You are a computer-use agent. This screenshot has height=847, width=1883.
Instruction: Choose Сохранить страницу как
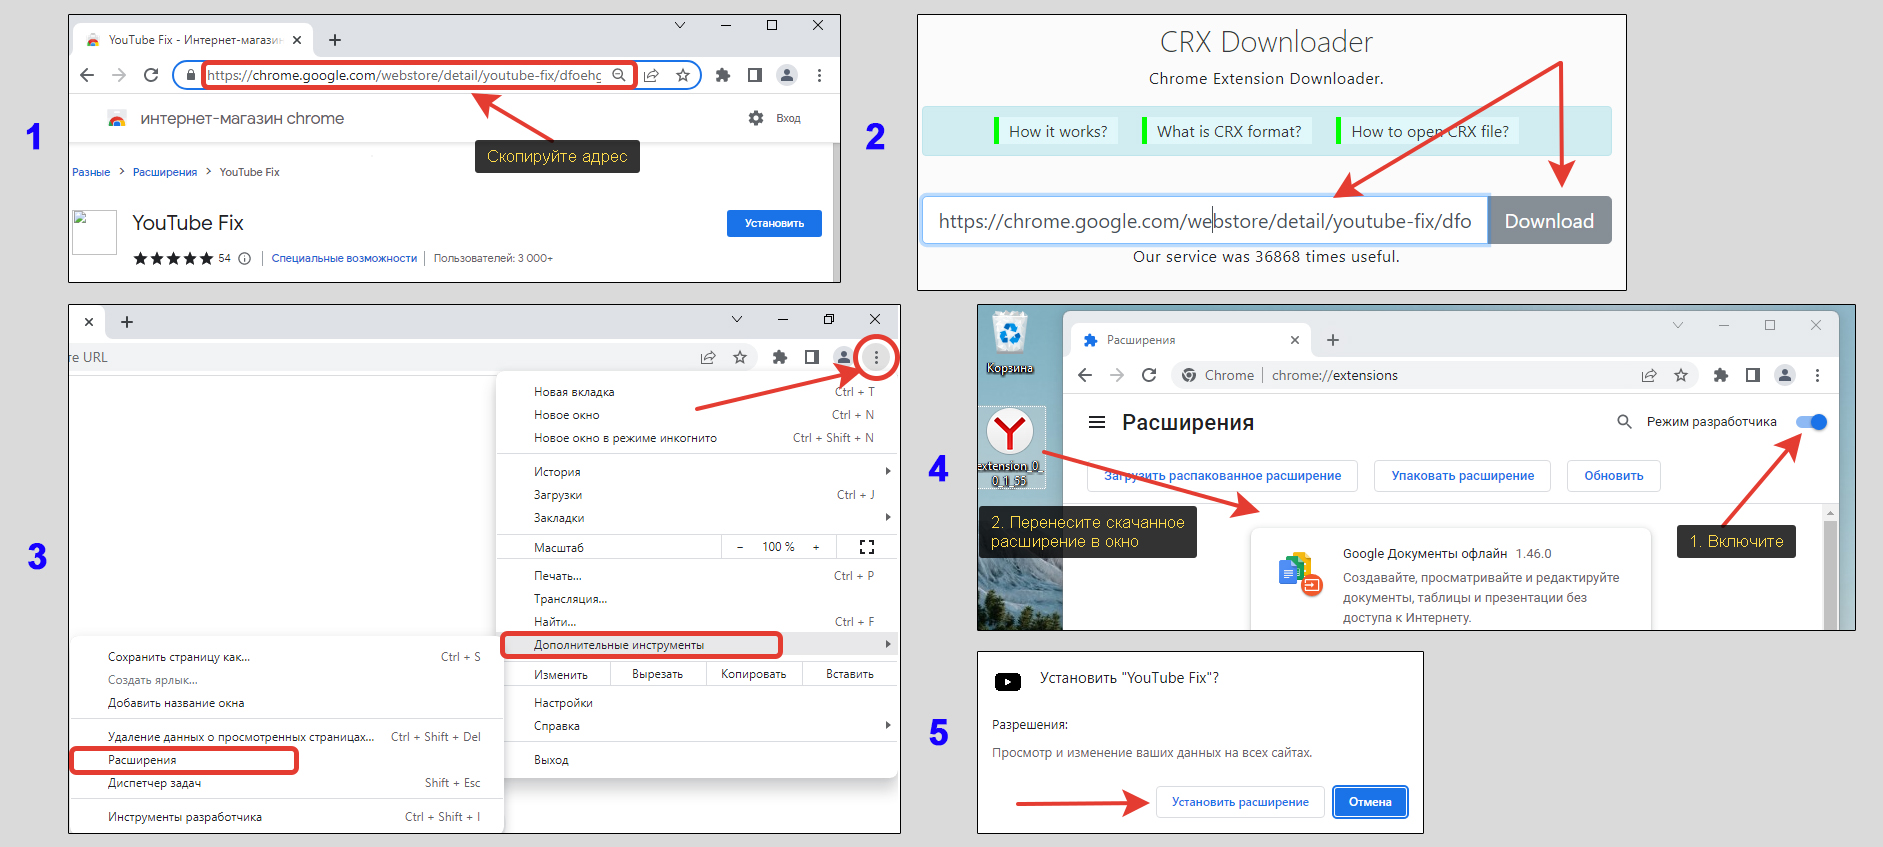[x=288, y=657]
